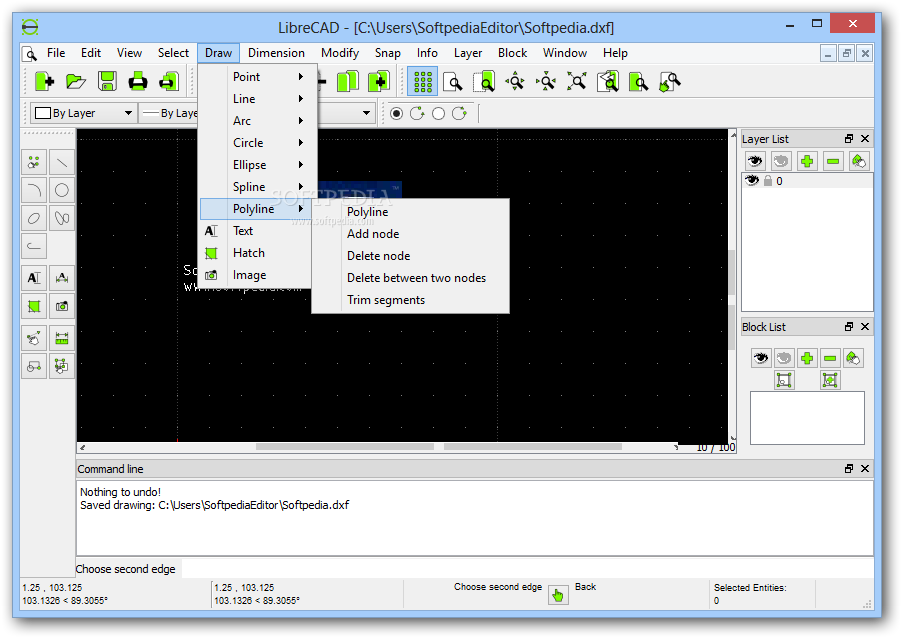Edit layer attributes in the Layer List

point(858,161)
